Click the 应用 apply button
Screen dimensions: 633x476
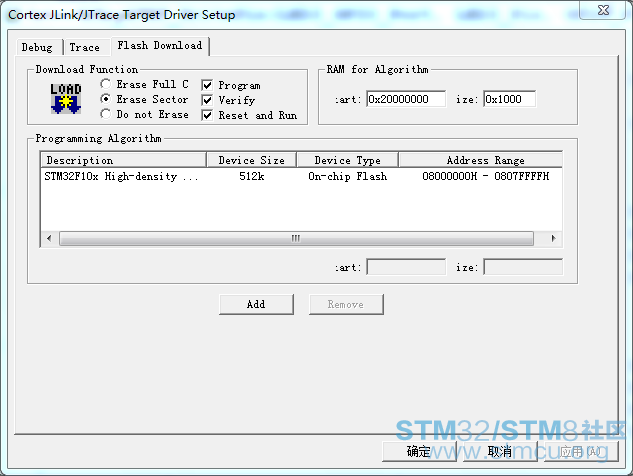581,451
